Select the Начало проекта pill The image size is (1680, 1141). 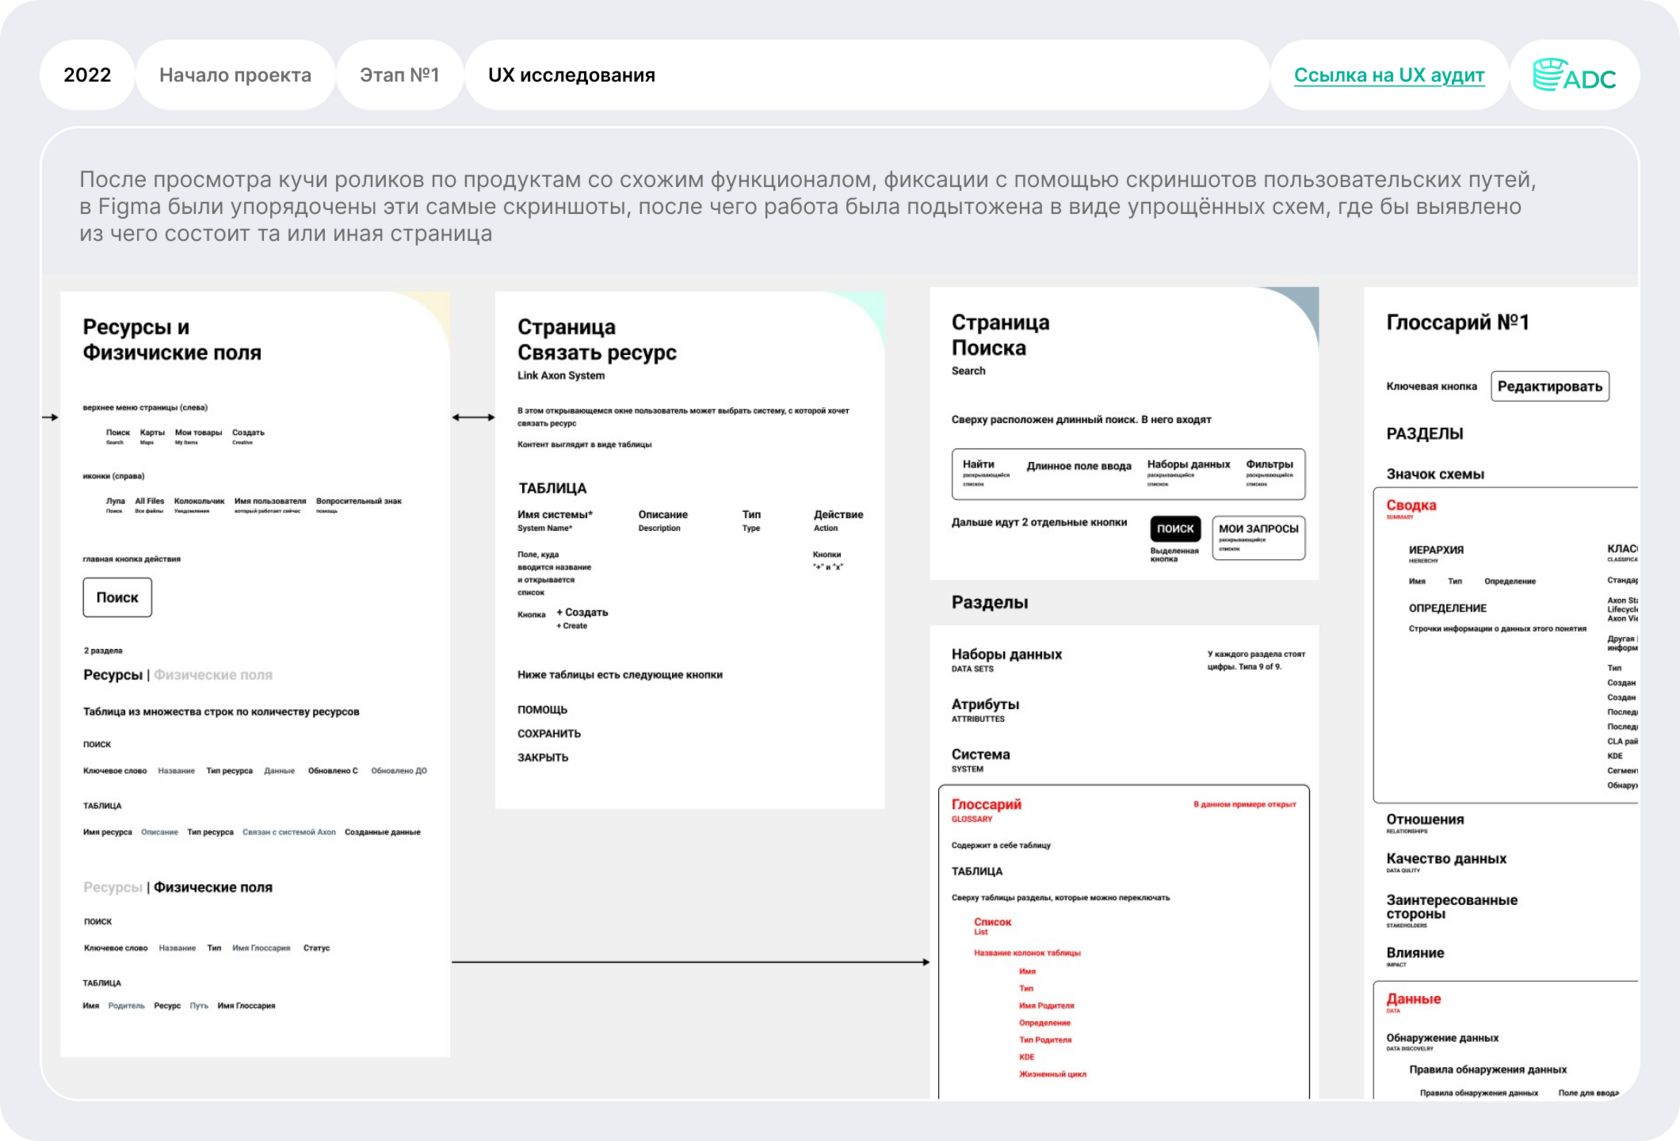pos(235,75)
